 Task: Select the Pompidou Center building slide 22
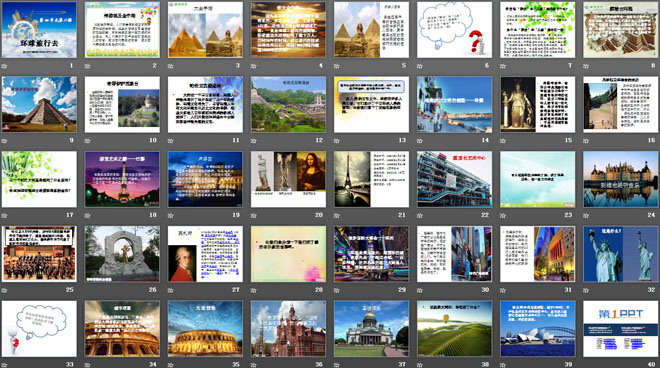[x=455, y=179]
